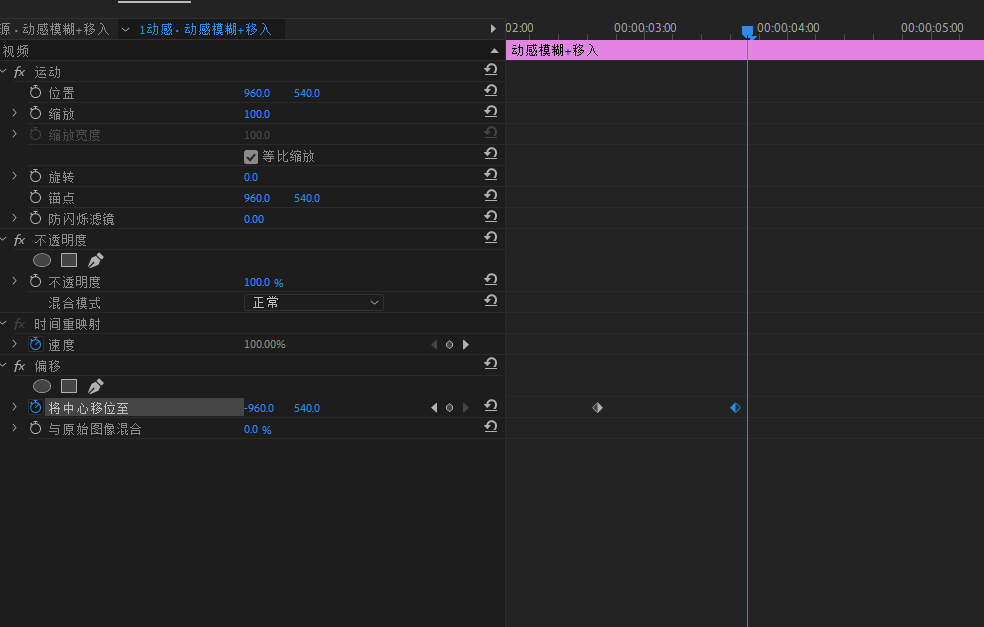Image resolution: width=984 pixels, height=627 pixels.
Task: Create ellipse mask under 偏移
Action: 42,386
